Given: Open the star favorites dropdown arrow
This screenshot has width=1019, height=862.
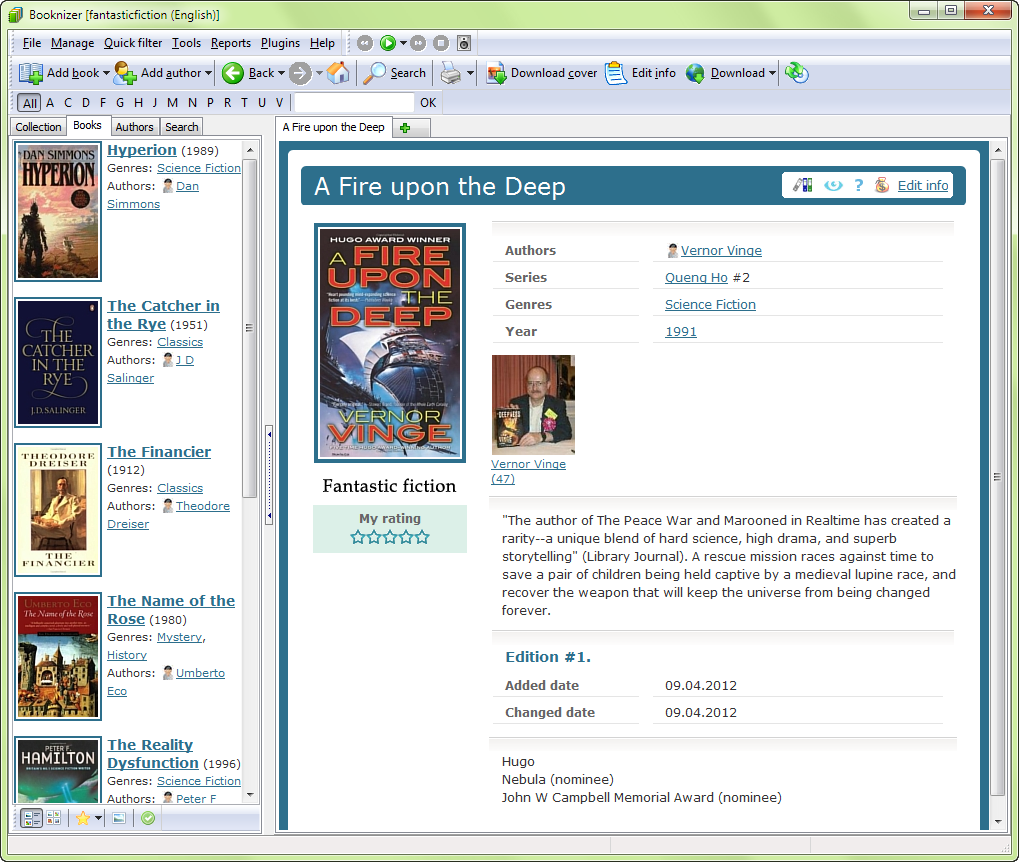Looking at the screenshot, I should [x=98, y=818].
